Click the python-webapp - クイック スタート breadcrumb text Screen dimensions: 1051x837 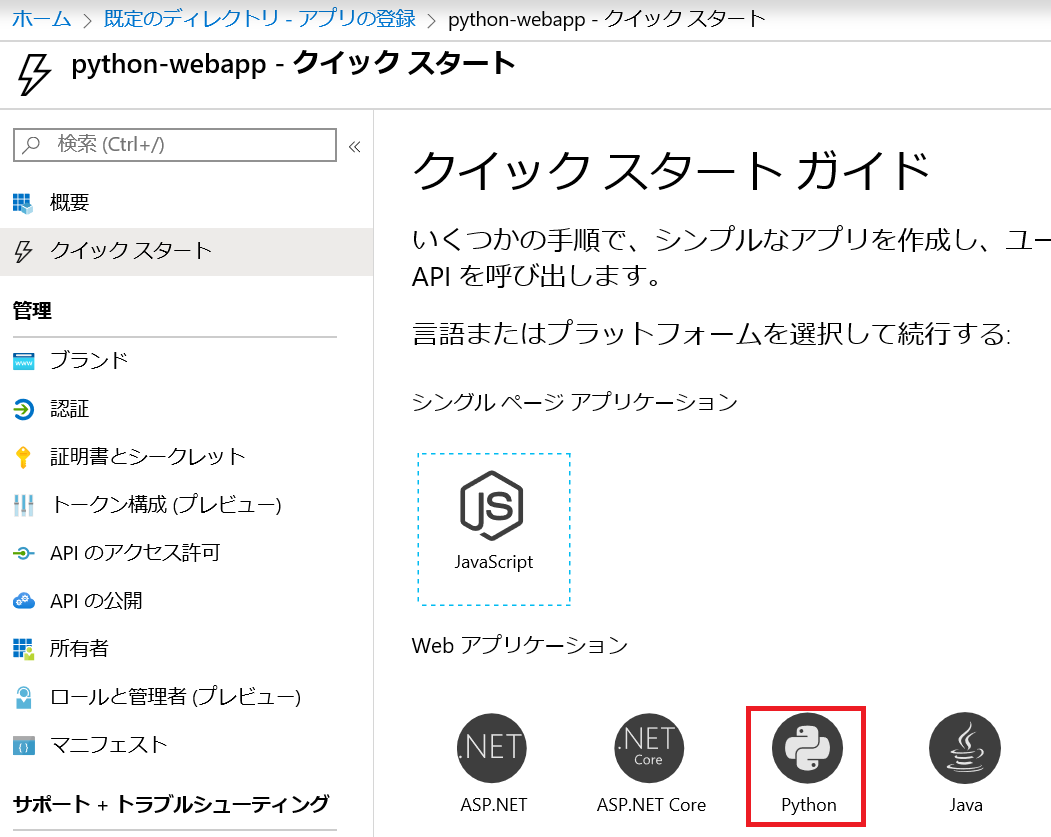(x=607, y=19)
